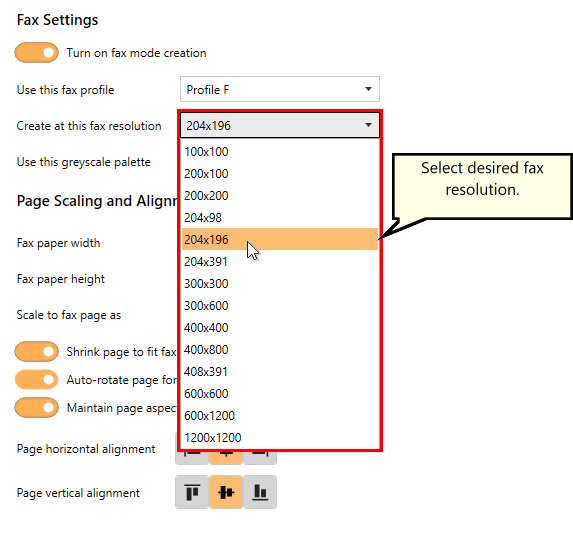Click the fax resolution dropdown arrow
The image size is (573, 535).
pyautogui.click(x=368, y=125)
